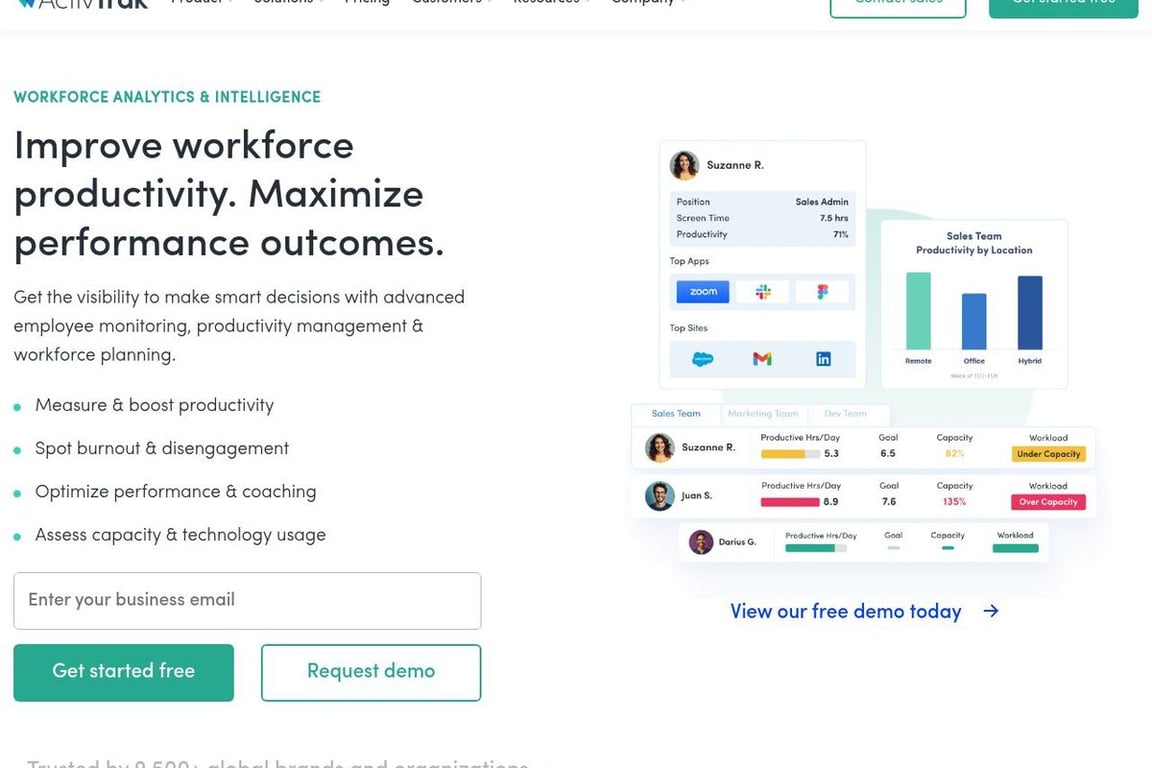The height and width of the screenshot is (768, 1152).
Task: Click Suzanne's 6.5 goal value
Action: pyautogui.click(x=888, y=453)
